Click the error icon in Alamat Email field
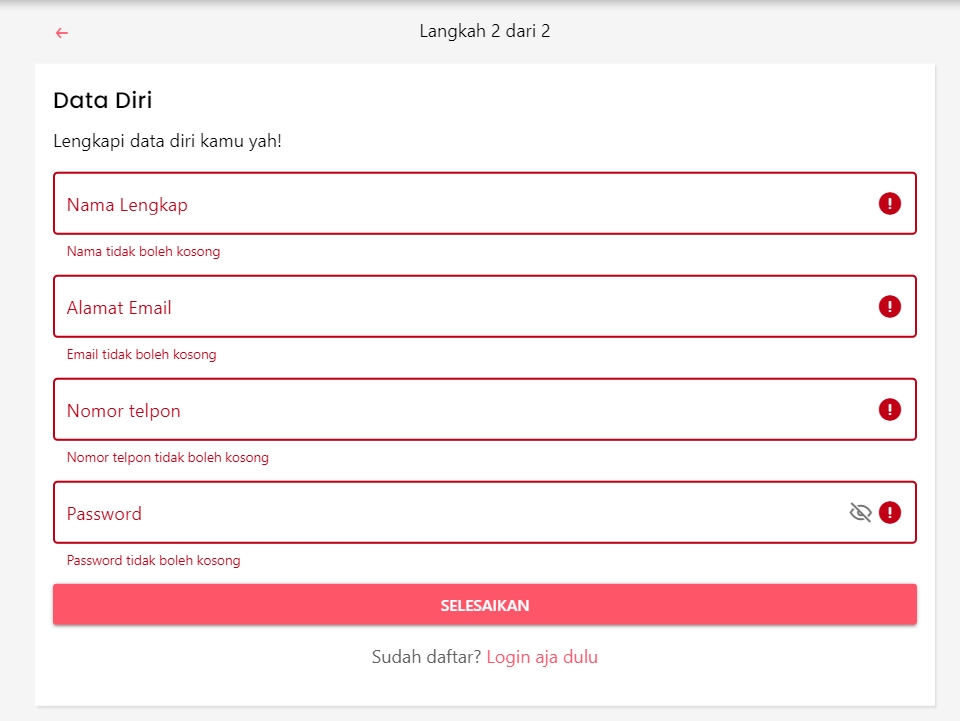The image size is (960, 721). pos(890,307)
